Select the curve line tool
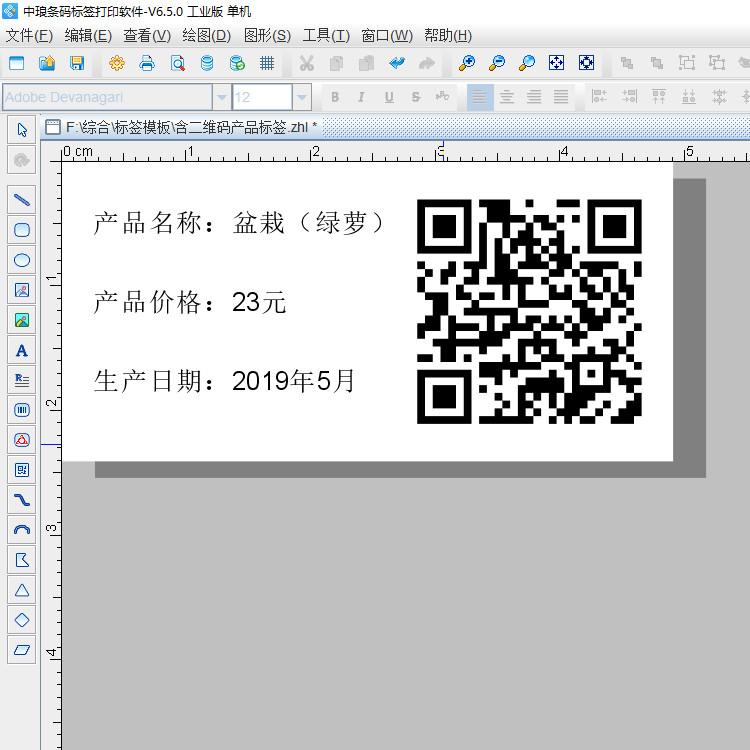The image size is (750, 750). pyautogui.click(x=22, y=500)
